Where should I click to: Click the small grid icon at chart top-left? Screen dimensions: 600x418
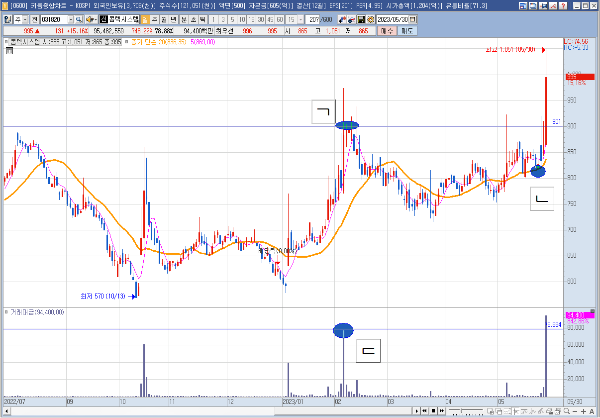(x=10, y=50)
